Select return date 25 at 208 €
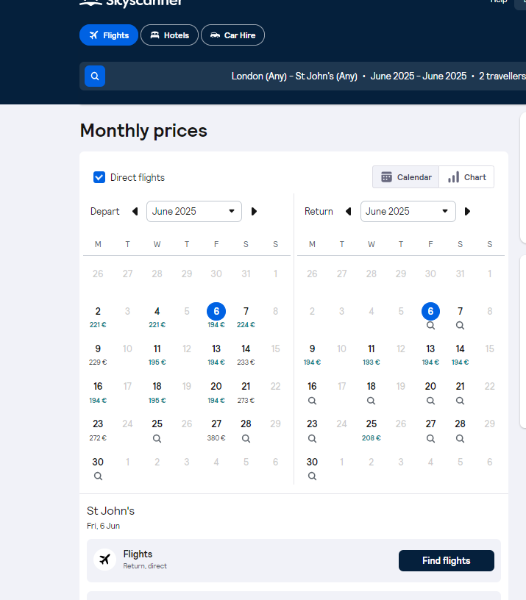Image resolution: width=526 pixels, height=600 pixels. coord(371,430)
